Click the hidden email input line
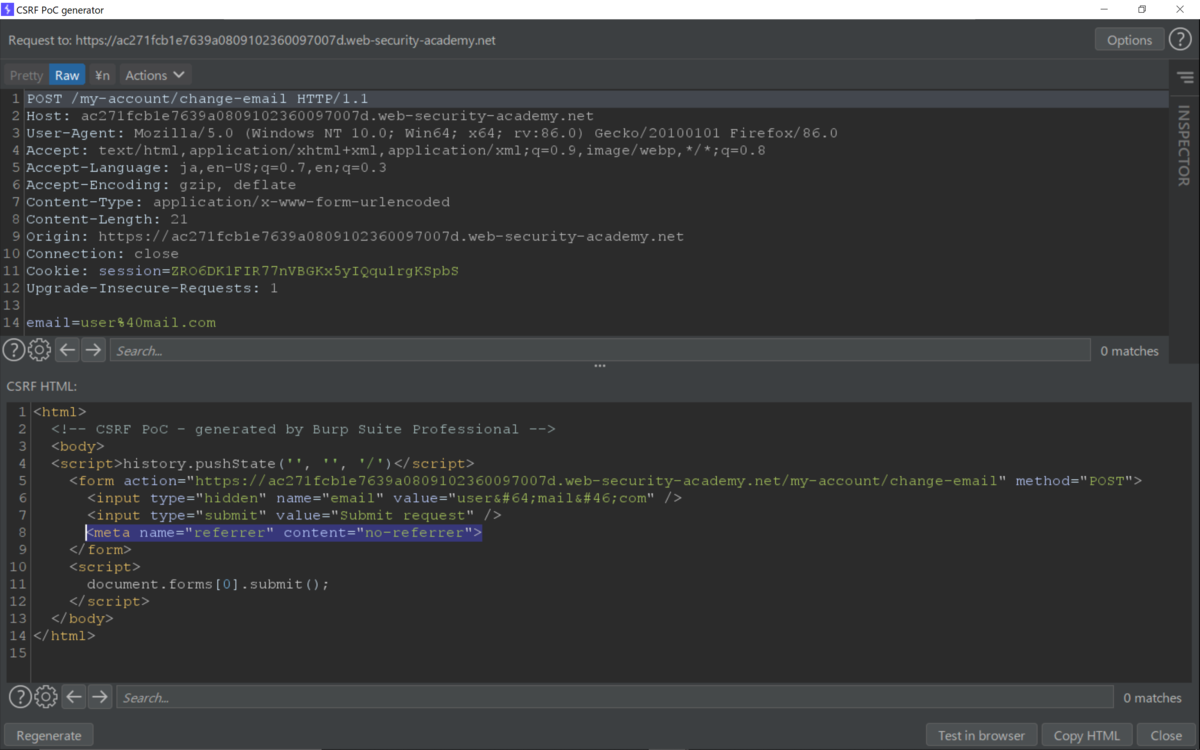 tap(385, 498)
